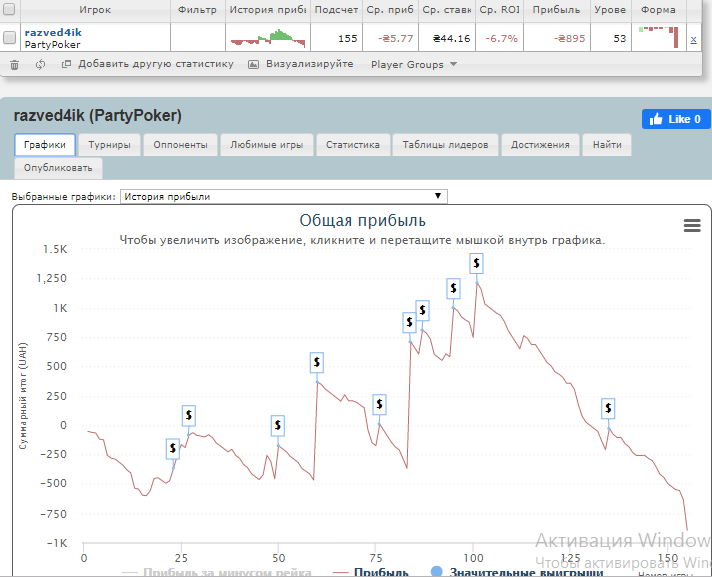Click the -6.7% ROI value
Image resolution: width=712 pixels, height=577 pixels.
[501, 39]
